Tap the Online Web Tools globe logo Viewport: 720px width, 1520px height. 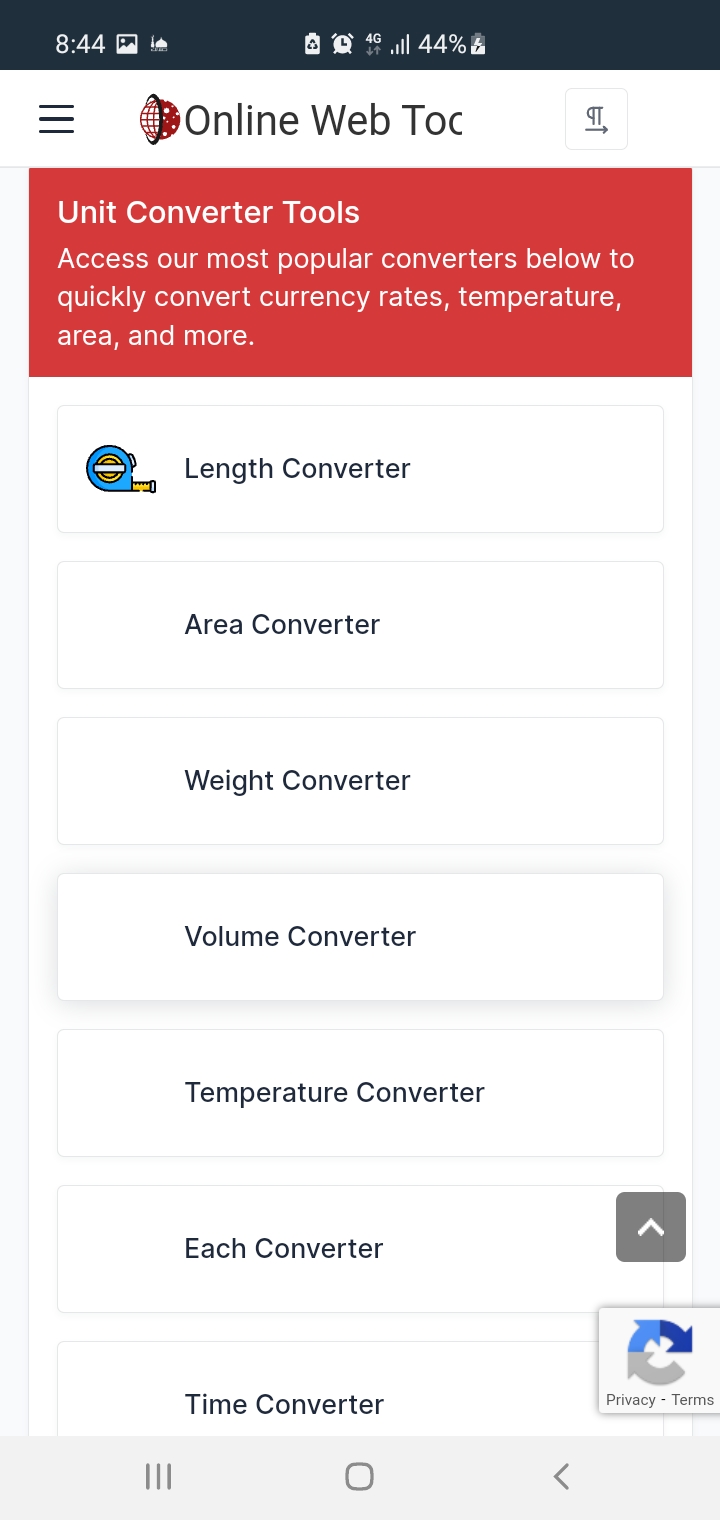tap(159, 120)
